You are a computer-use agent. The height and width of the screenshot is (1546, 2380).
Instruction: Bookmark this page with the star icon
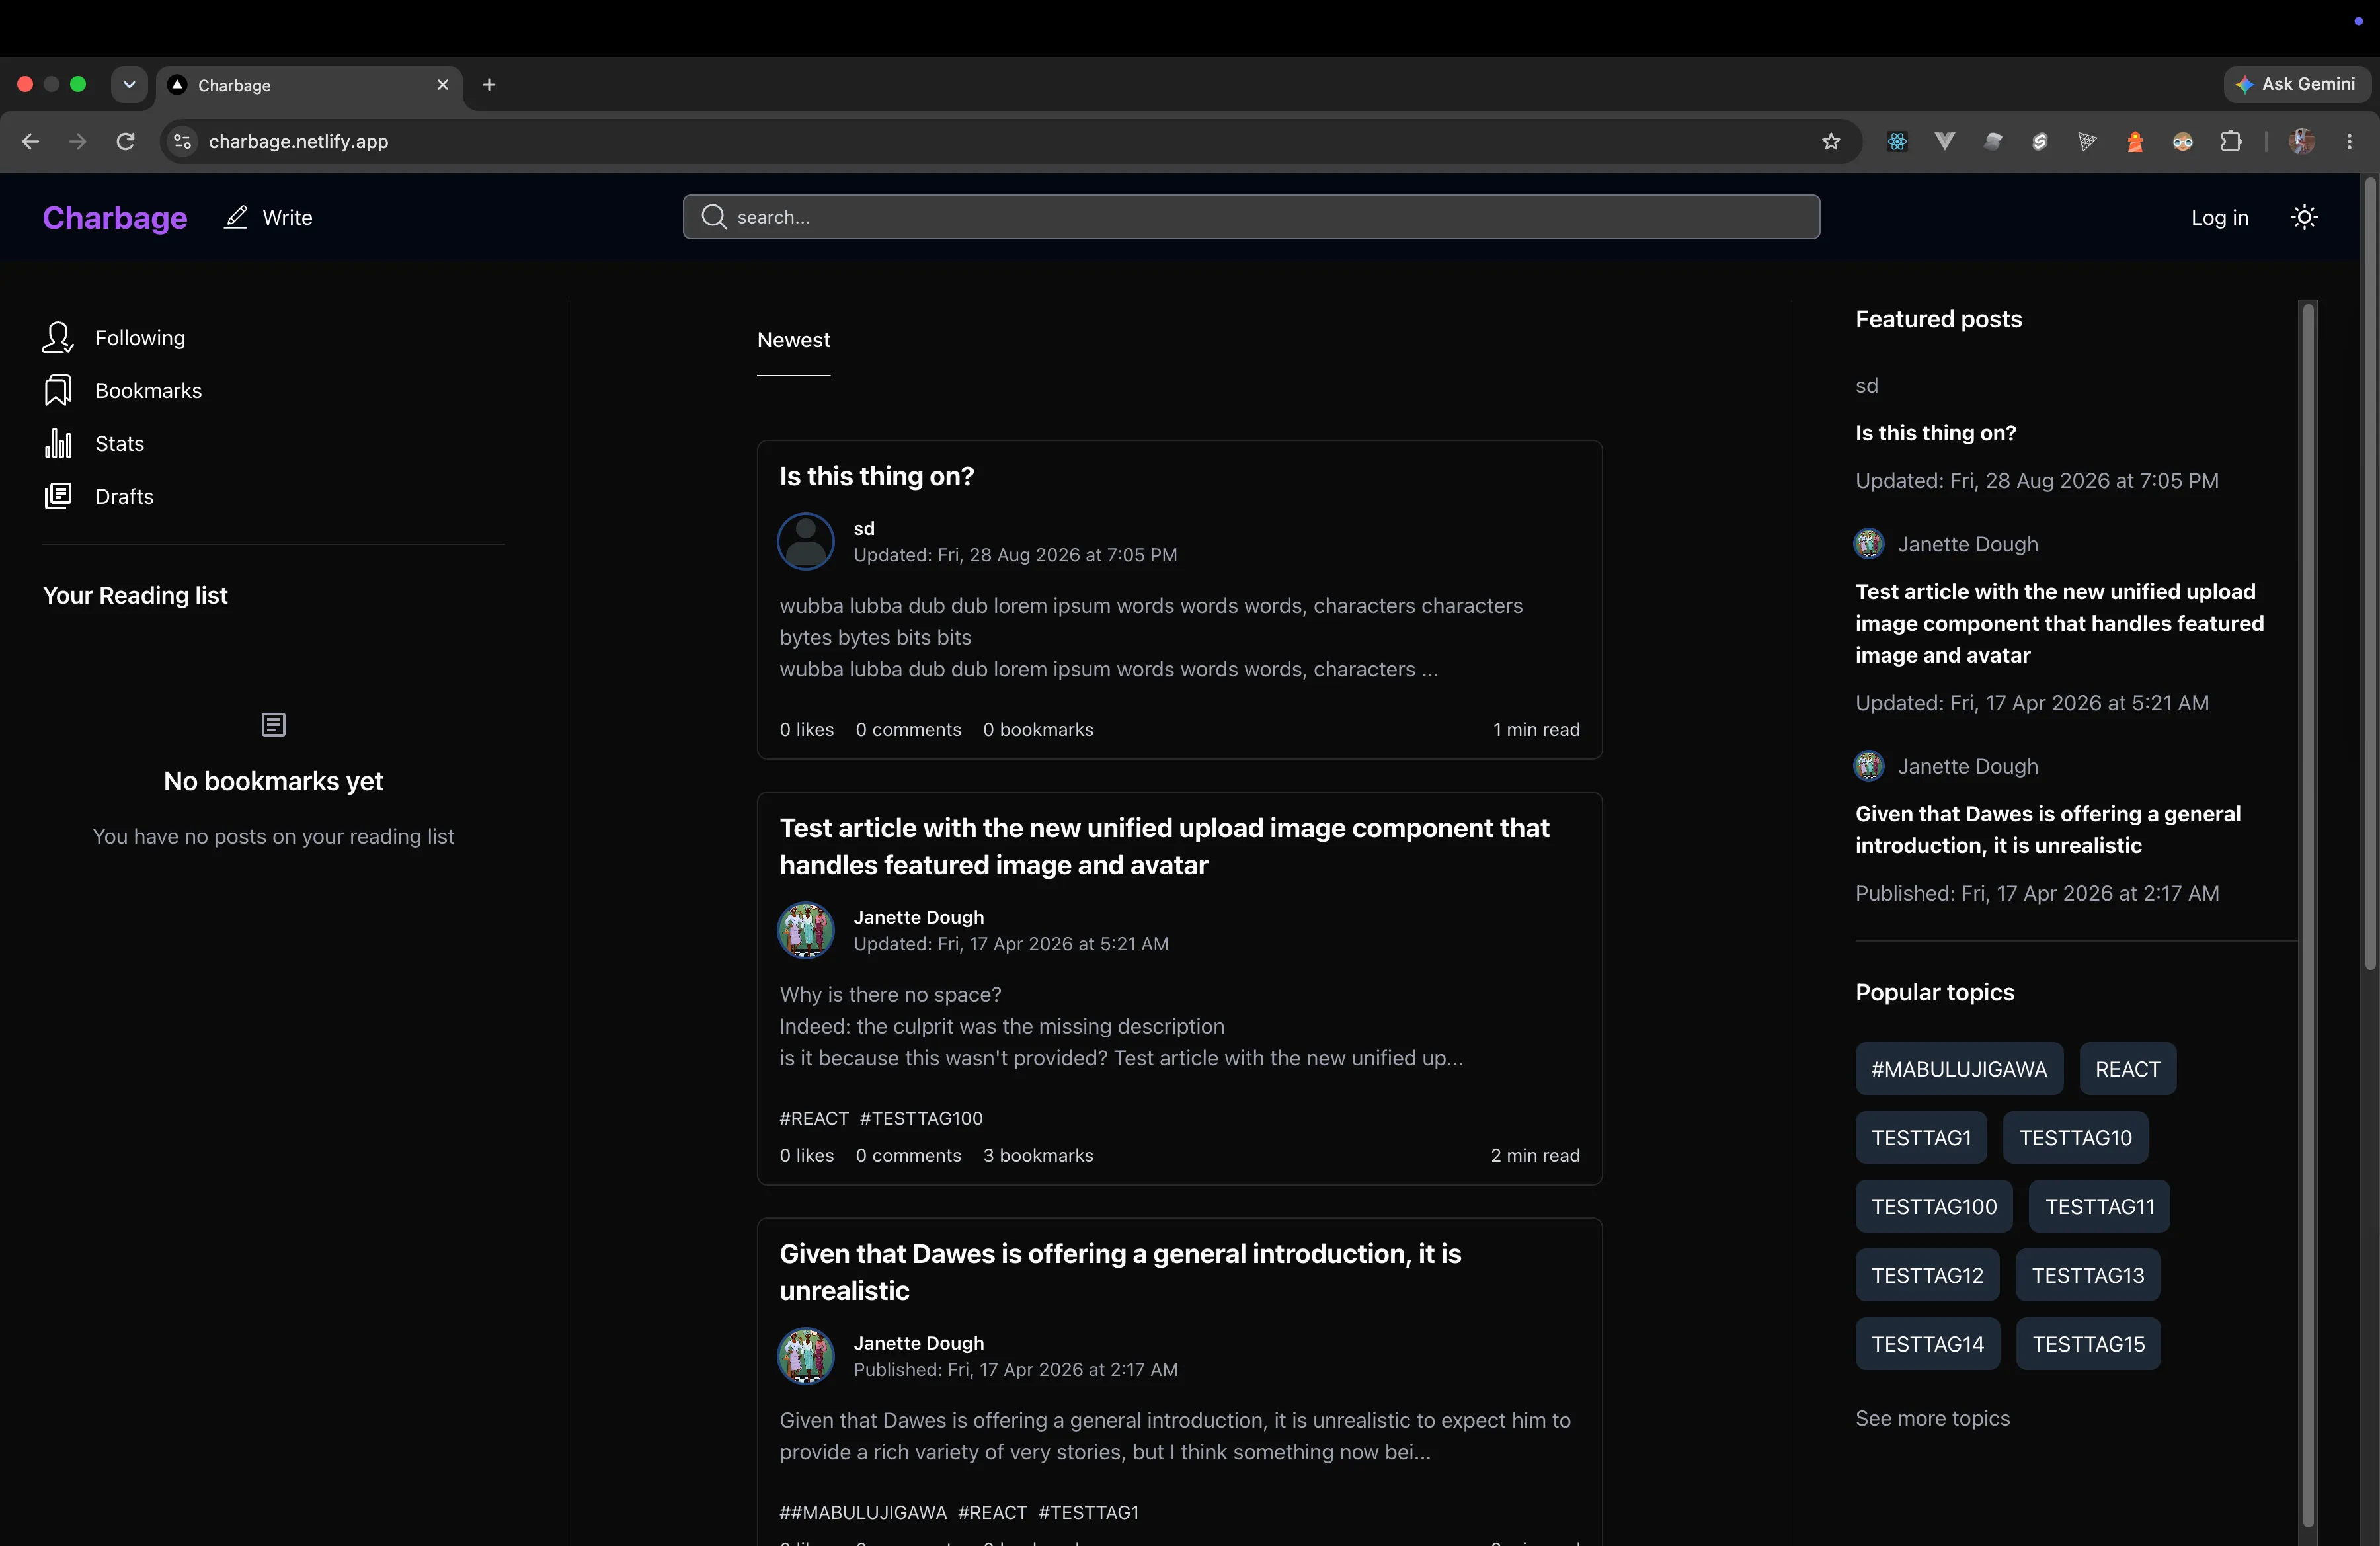[1831, 141]
